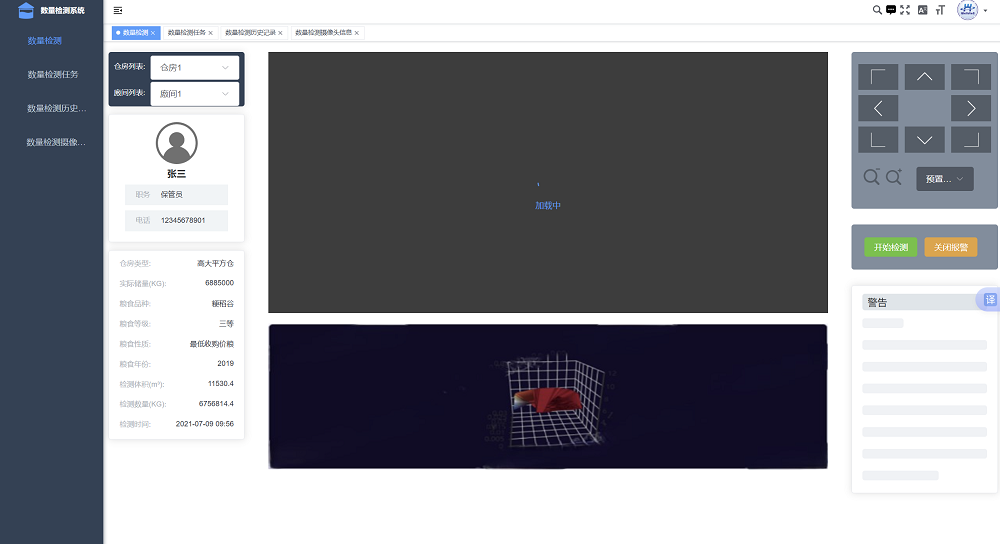Image resolution: width=1000 pixels, height=544 pixels.
Task: Open the message chat bubble icon
Action: 891,10
